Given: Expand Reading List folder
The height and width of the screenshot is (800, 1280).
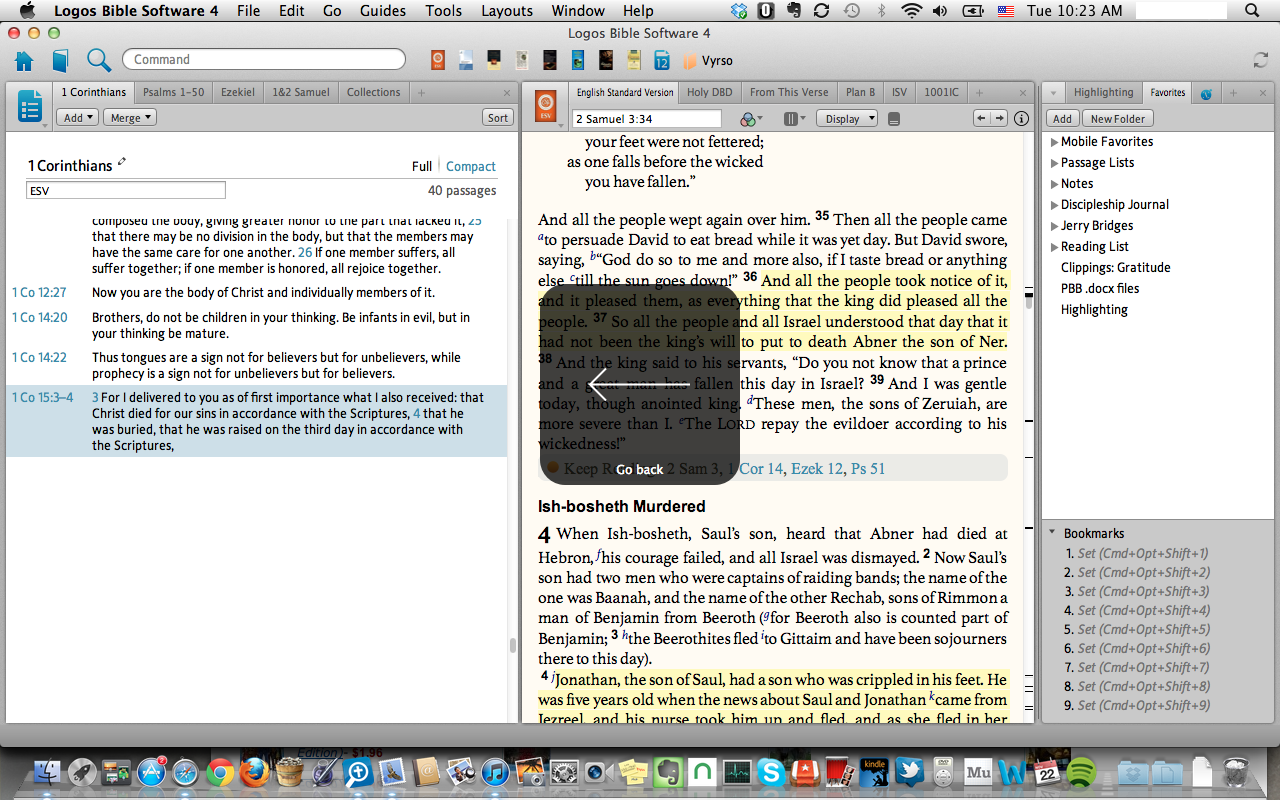Looking at the screenshot, I should click(x=1054, y=247).
